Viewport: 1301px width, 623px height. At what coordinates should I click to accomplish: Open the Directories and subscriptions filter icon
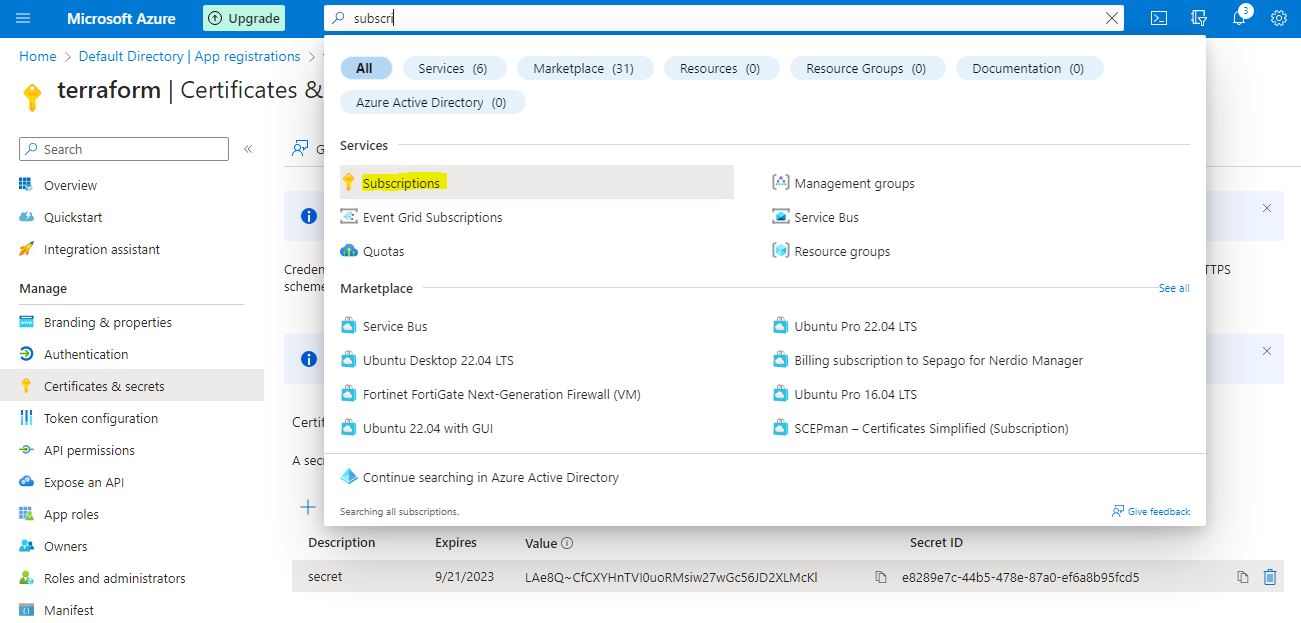point(1199,18)
